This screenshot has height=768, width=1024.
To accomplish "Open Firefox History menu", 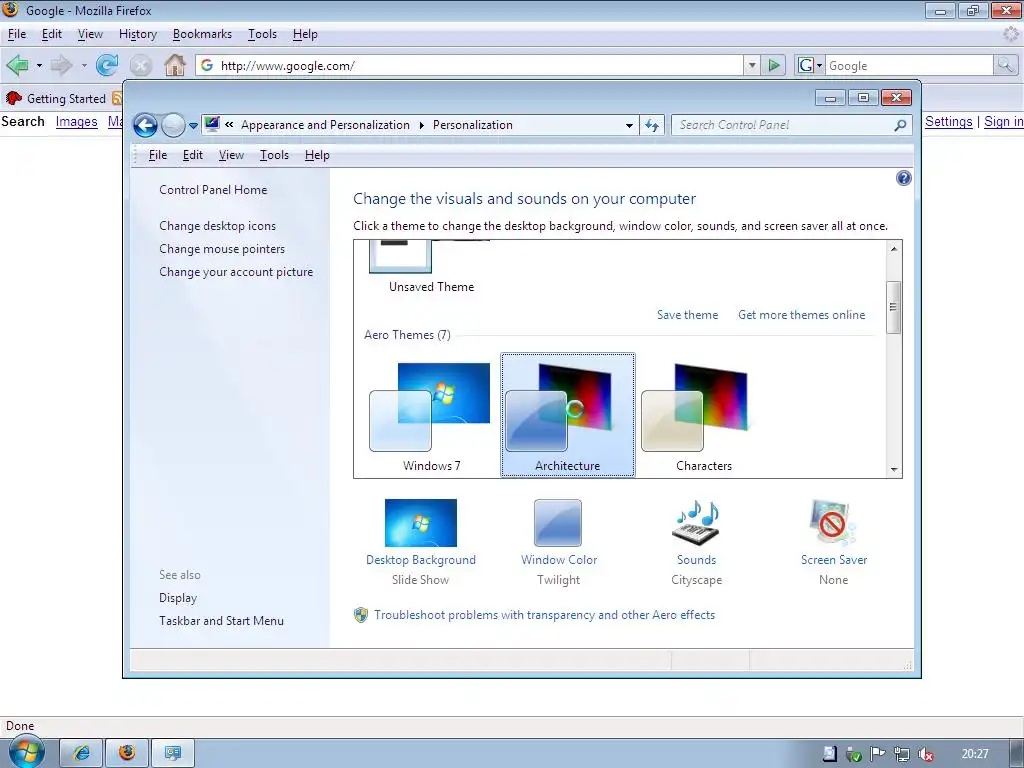I will [138, 34].
